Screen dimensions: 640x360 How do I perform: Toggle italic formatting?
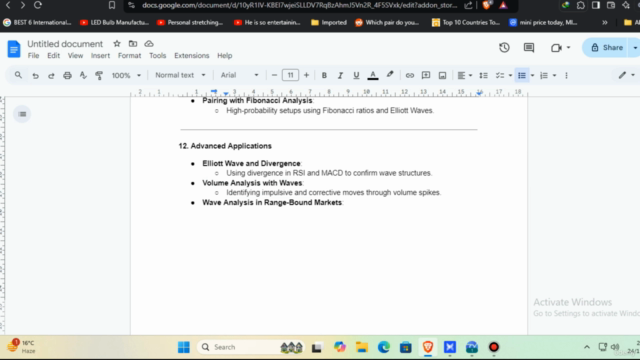click(340, 76)
